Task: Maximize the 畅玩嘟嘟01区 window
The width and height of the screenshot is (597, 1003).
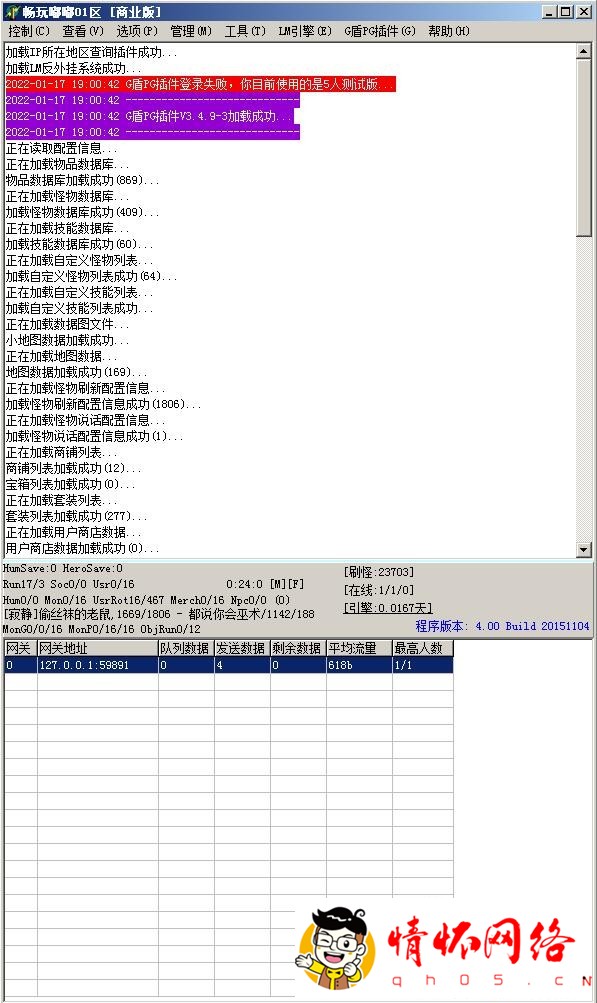Action: click(x=566, y=12)
